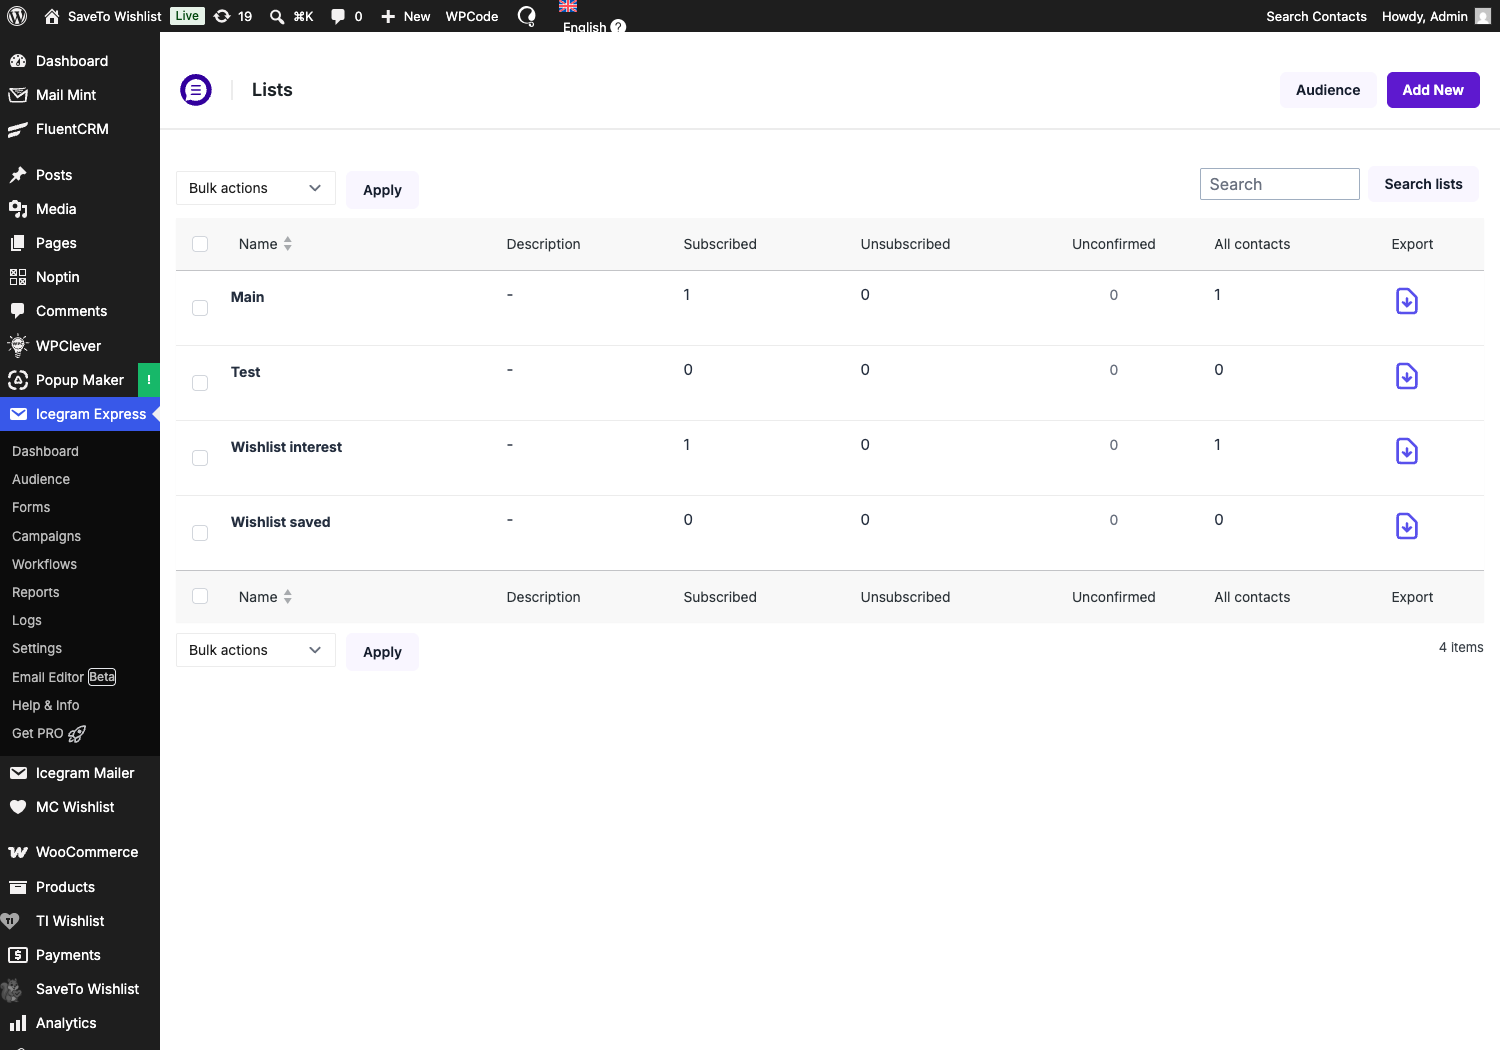Click the plus New icon
This screenshot has height=1050, width=1500.
click(388, 16)
